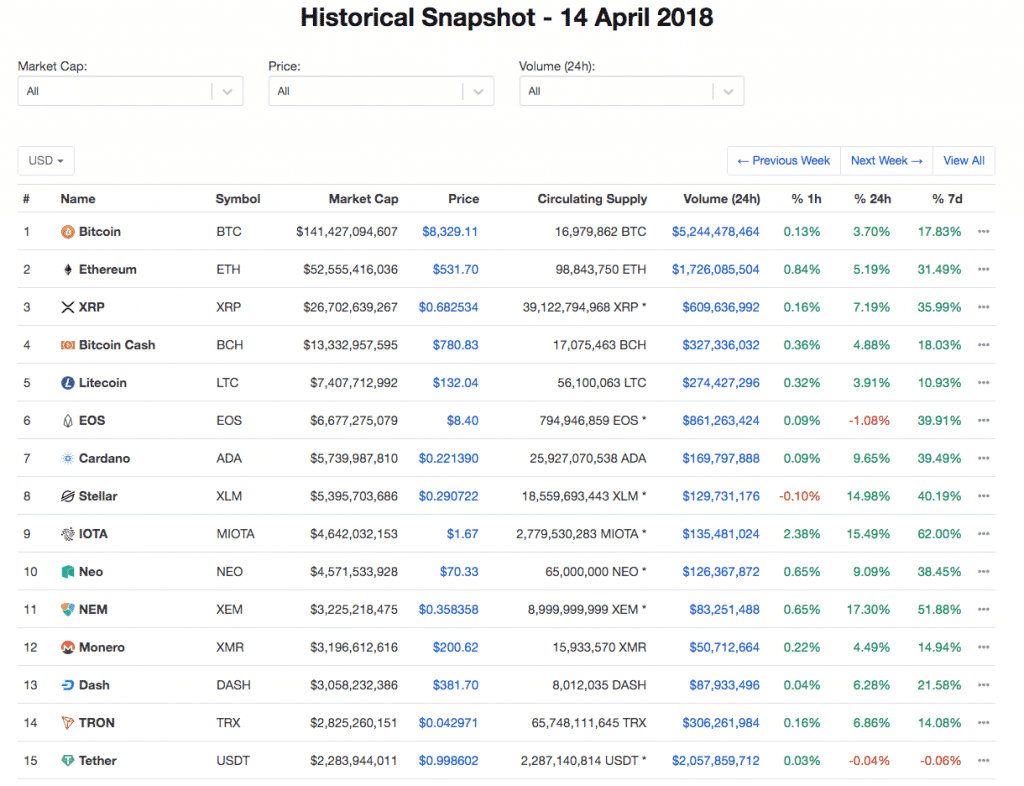Sort table by % 24h header
1024x786 pixels.
point(872,199)
